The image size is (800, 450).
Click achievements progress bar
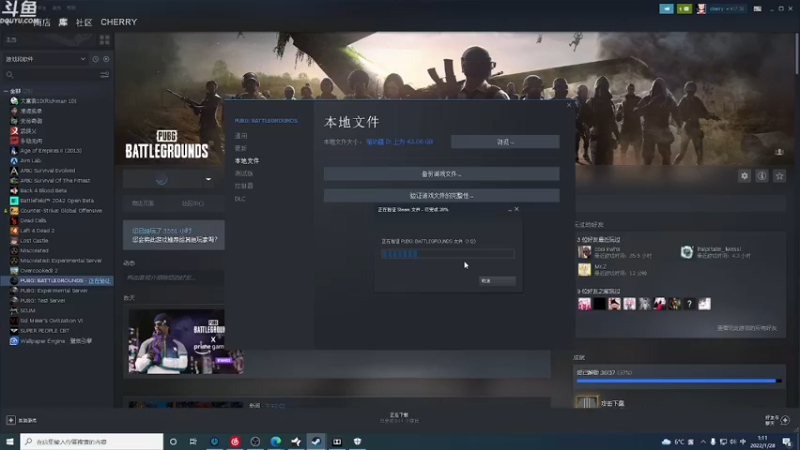pos(679,381)
